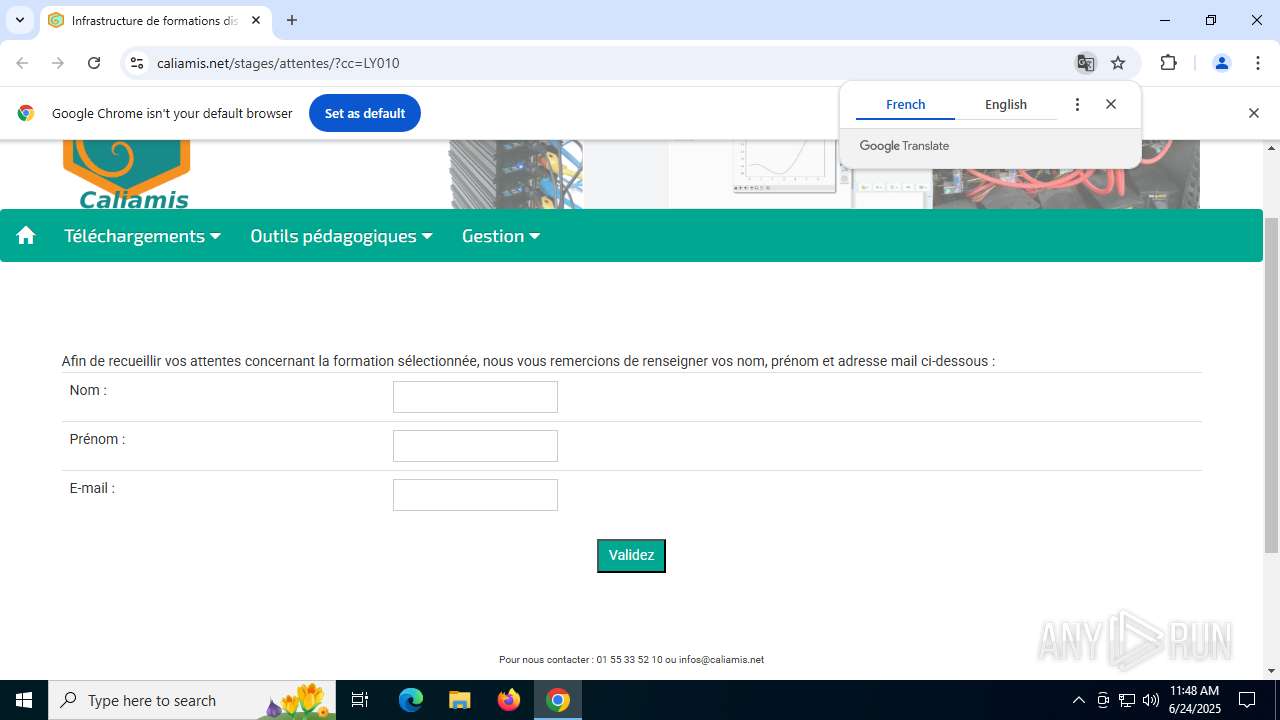Click the Caliamis logo

(x=127, y=175)
